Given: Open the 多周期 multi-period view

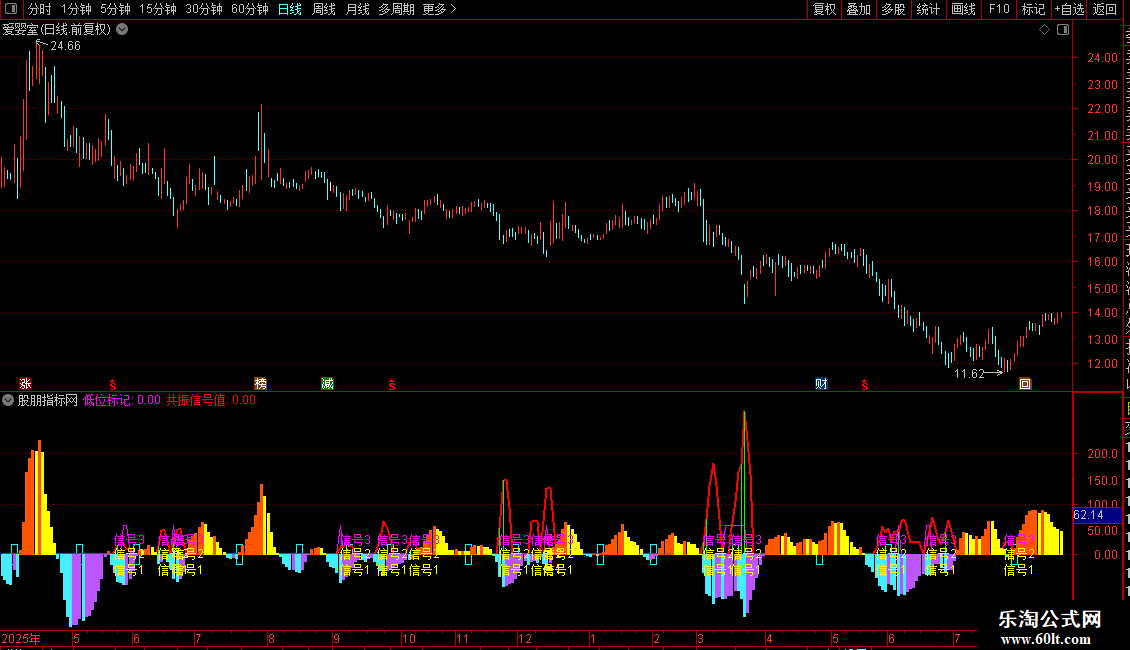Looking at the screenshot, I should 396,9.
